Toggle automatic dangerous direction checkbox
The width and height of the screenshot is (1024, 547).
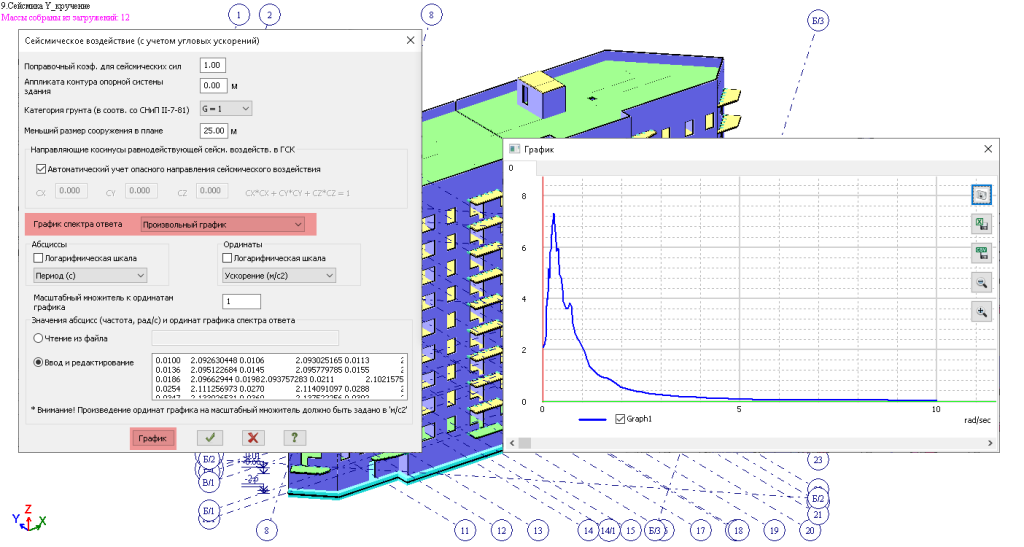point(41,169)
